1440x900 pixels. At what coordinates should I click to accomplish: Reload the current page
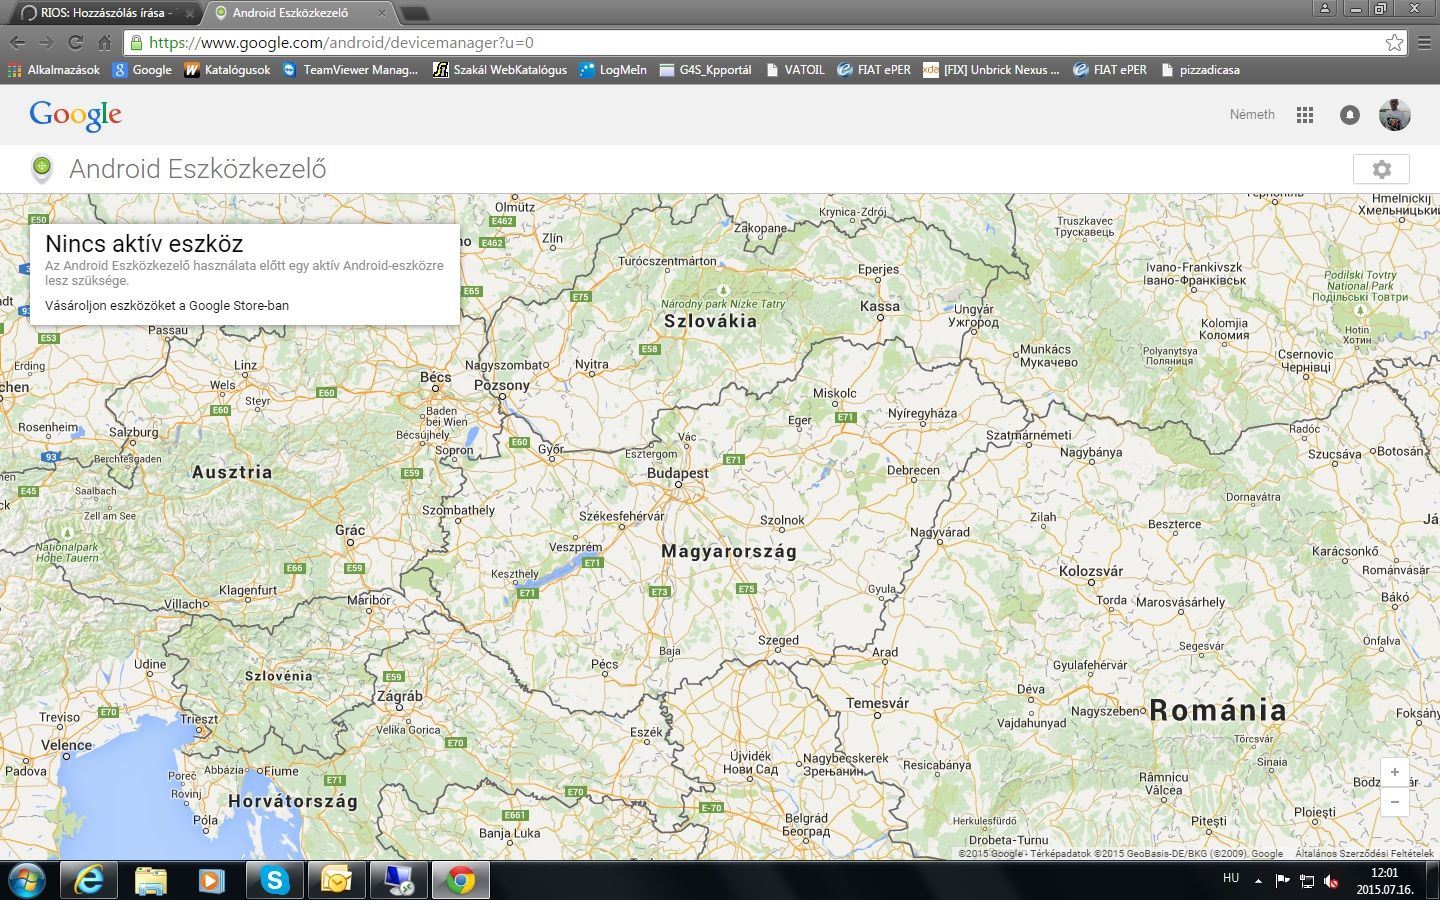[75, 43]
